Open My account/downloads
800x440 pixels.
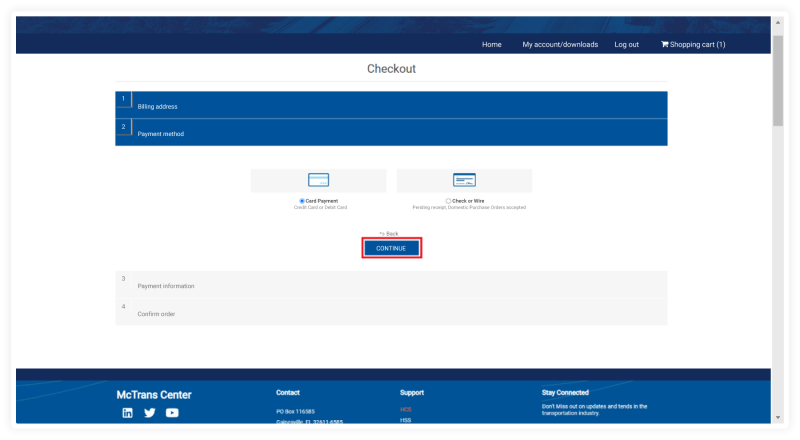click(x=560, y=45)
